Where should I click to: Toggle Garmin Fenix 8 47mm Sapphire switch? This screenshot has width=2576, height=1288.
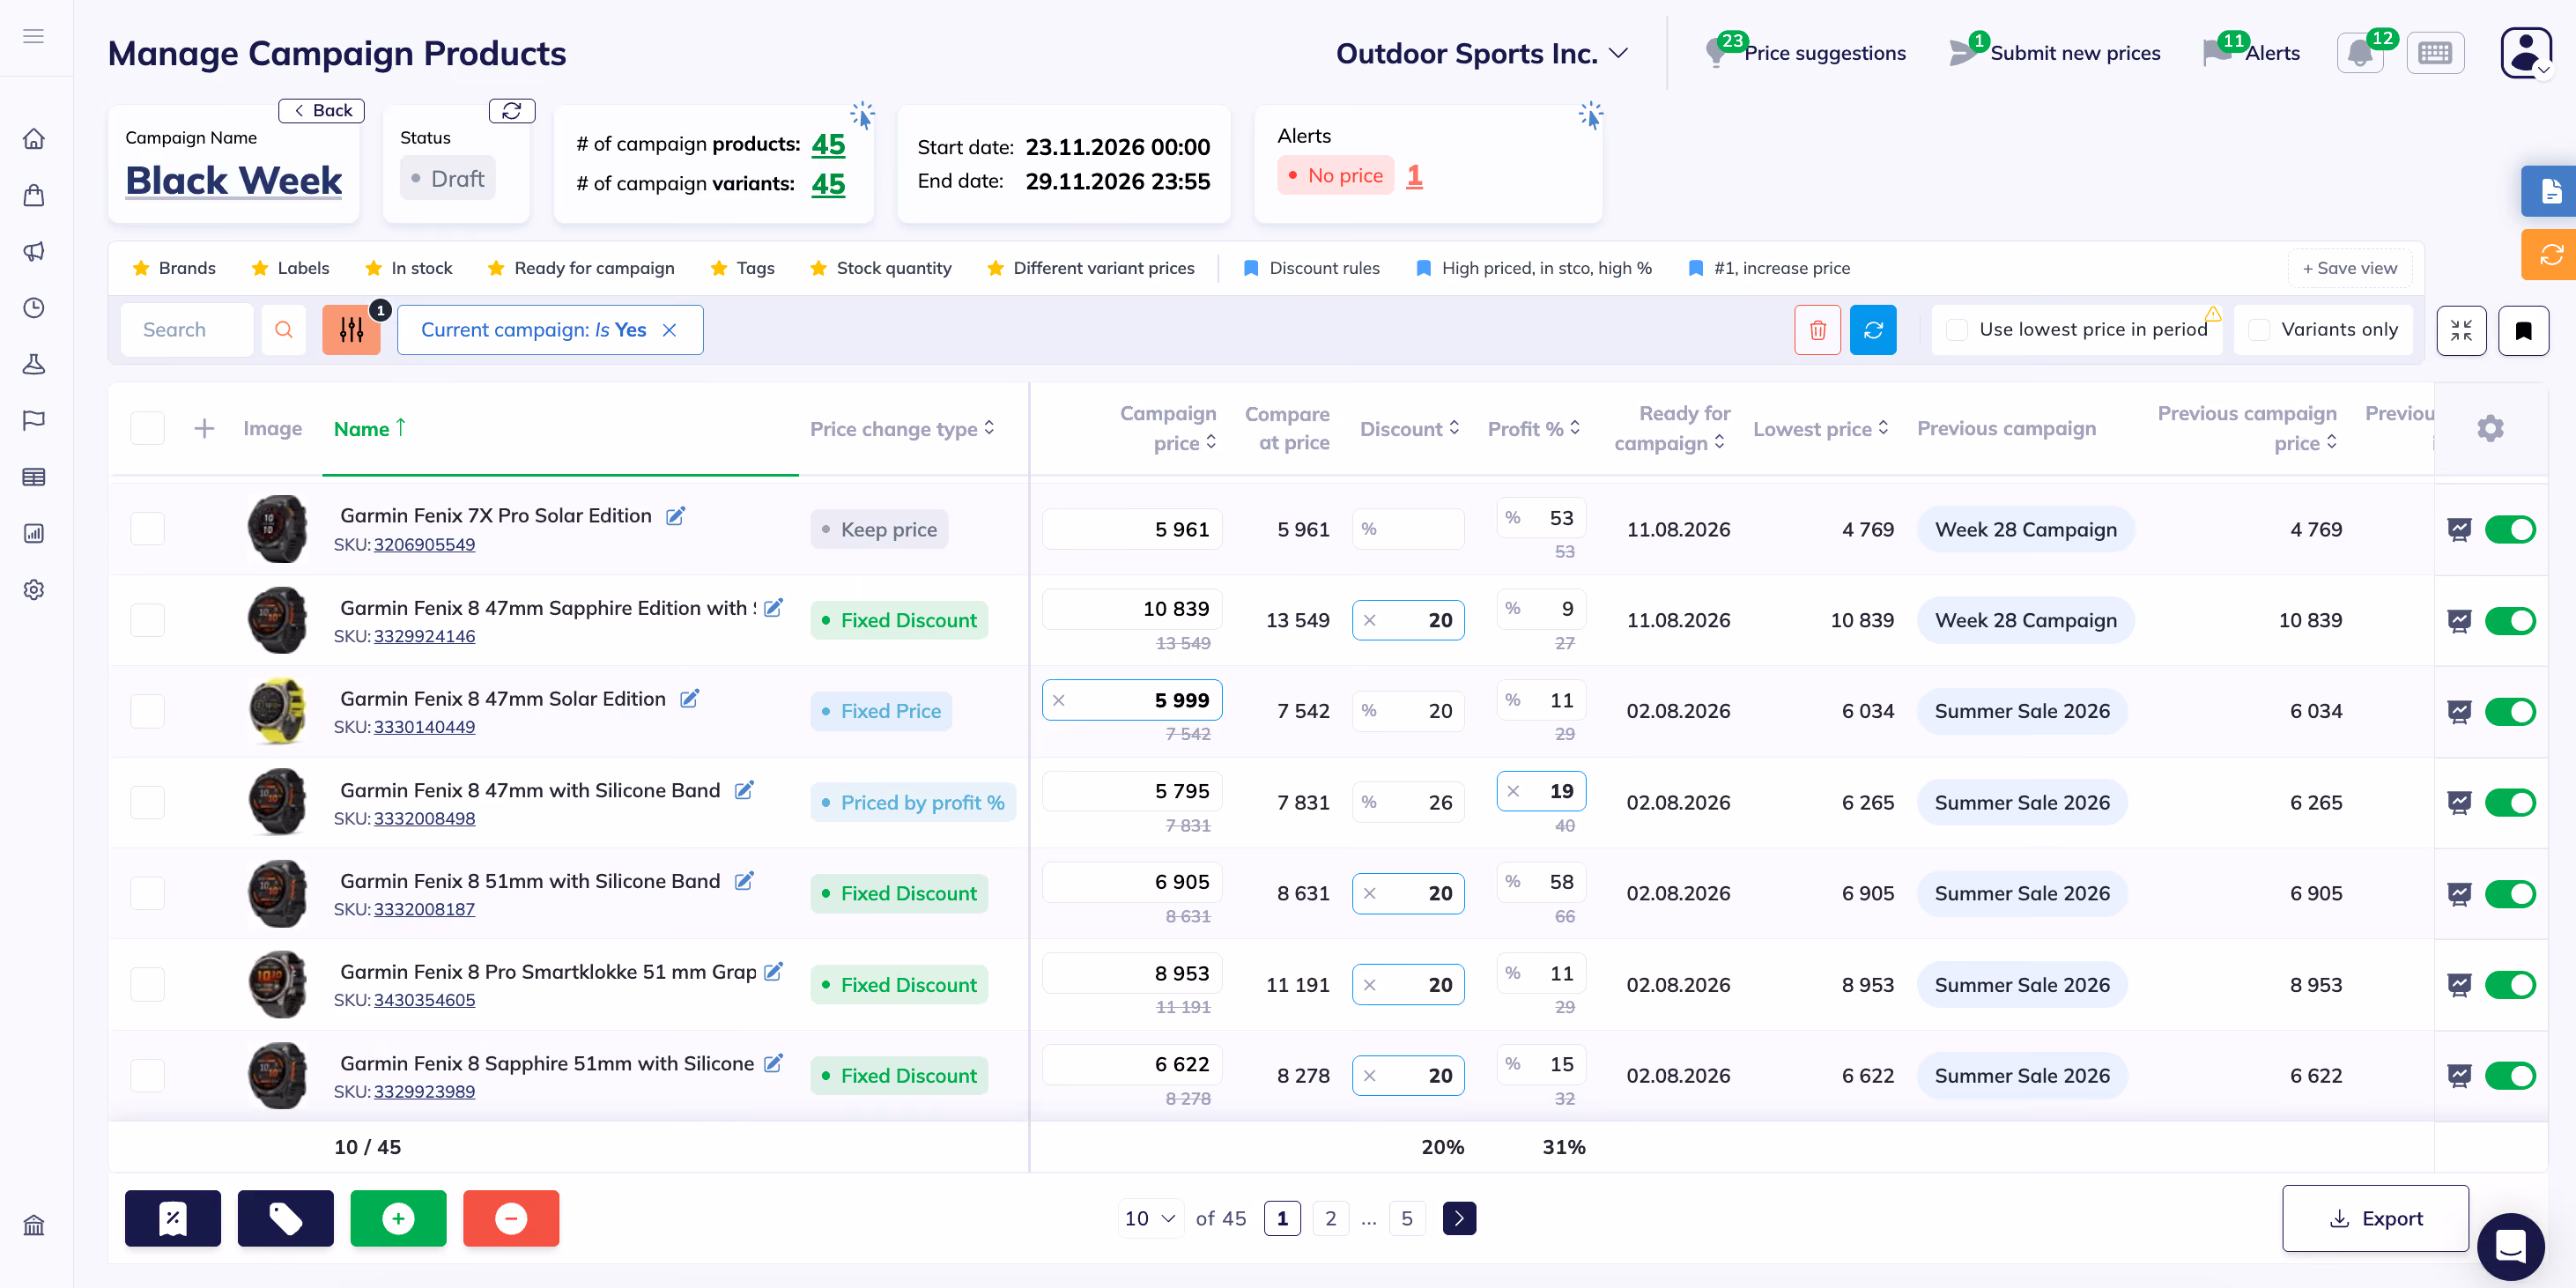point(2510,621)
